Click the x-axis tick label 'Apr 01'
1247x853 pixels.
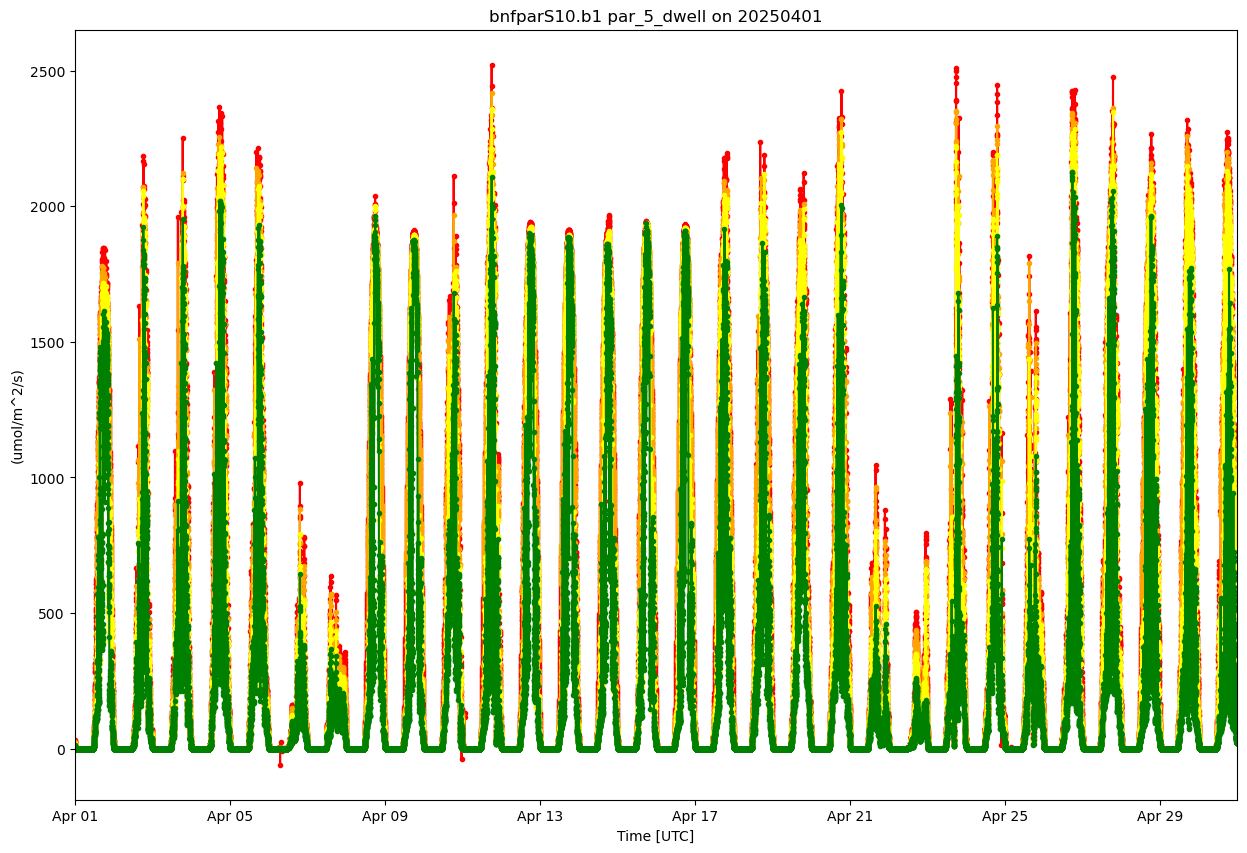coord(76,815)
